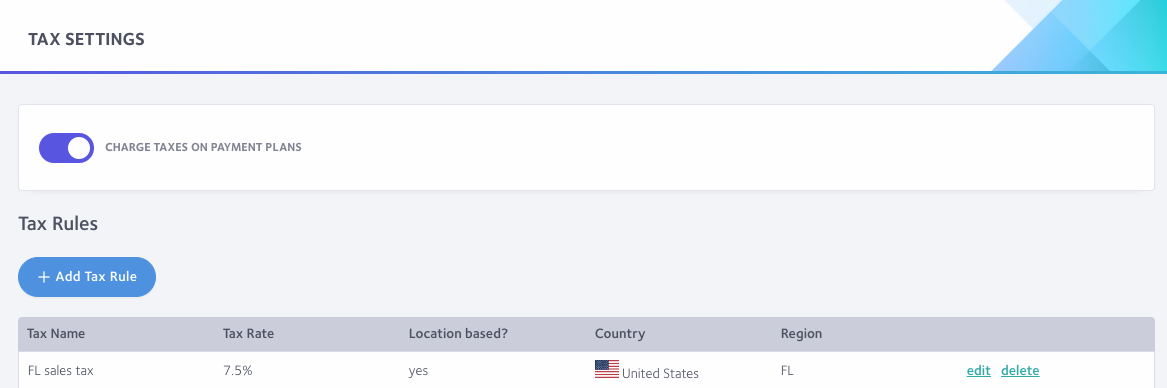Viewport: 1167px width, 388px height.
Task: Click the Charge Taxes on Payment Plans label
Action: tap(203, 147)
